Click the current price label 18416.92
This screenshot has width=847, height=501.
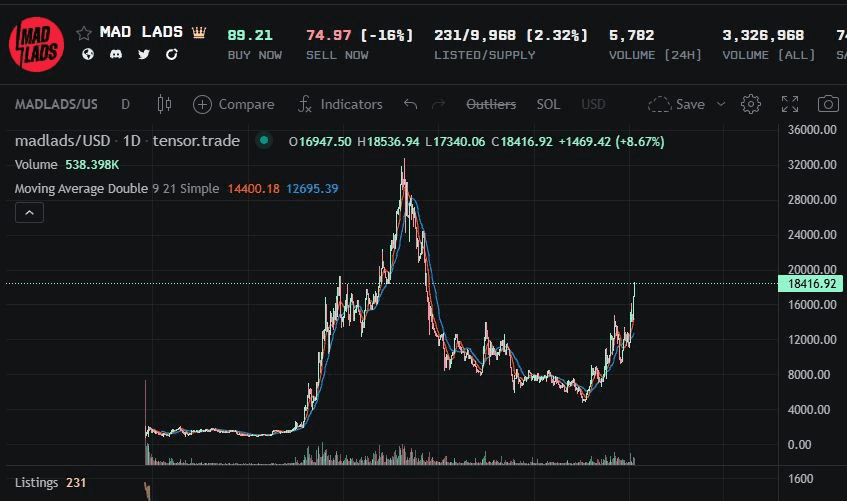[810, 284]
